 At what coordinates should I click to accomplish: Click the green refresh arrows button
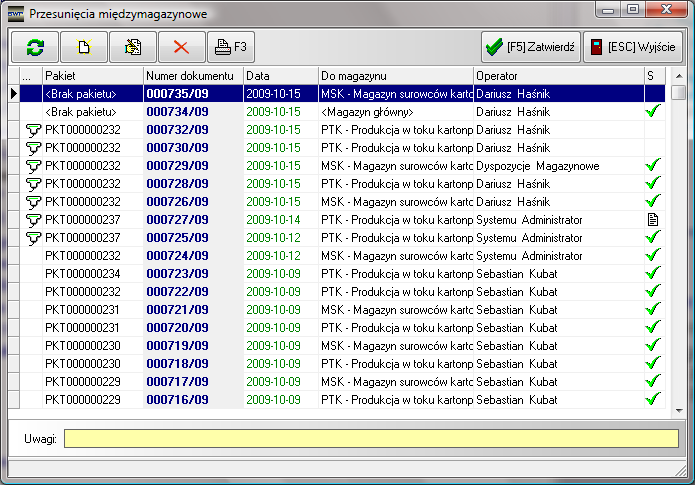pos(35,47)
